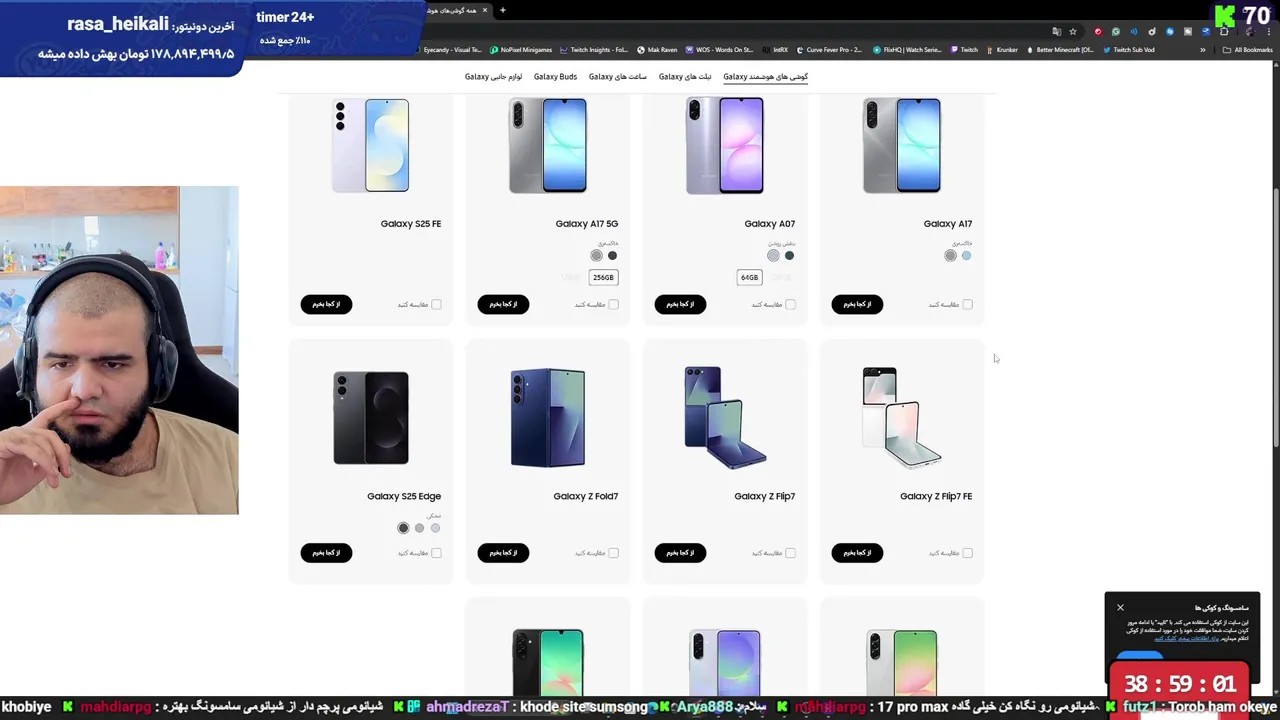Click the buy button under Galaxy Z Flip7 FE
The width and height of the screenshot is (1280, 720).
pyautogui.click(x=857, y=553)
